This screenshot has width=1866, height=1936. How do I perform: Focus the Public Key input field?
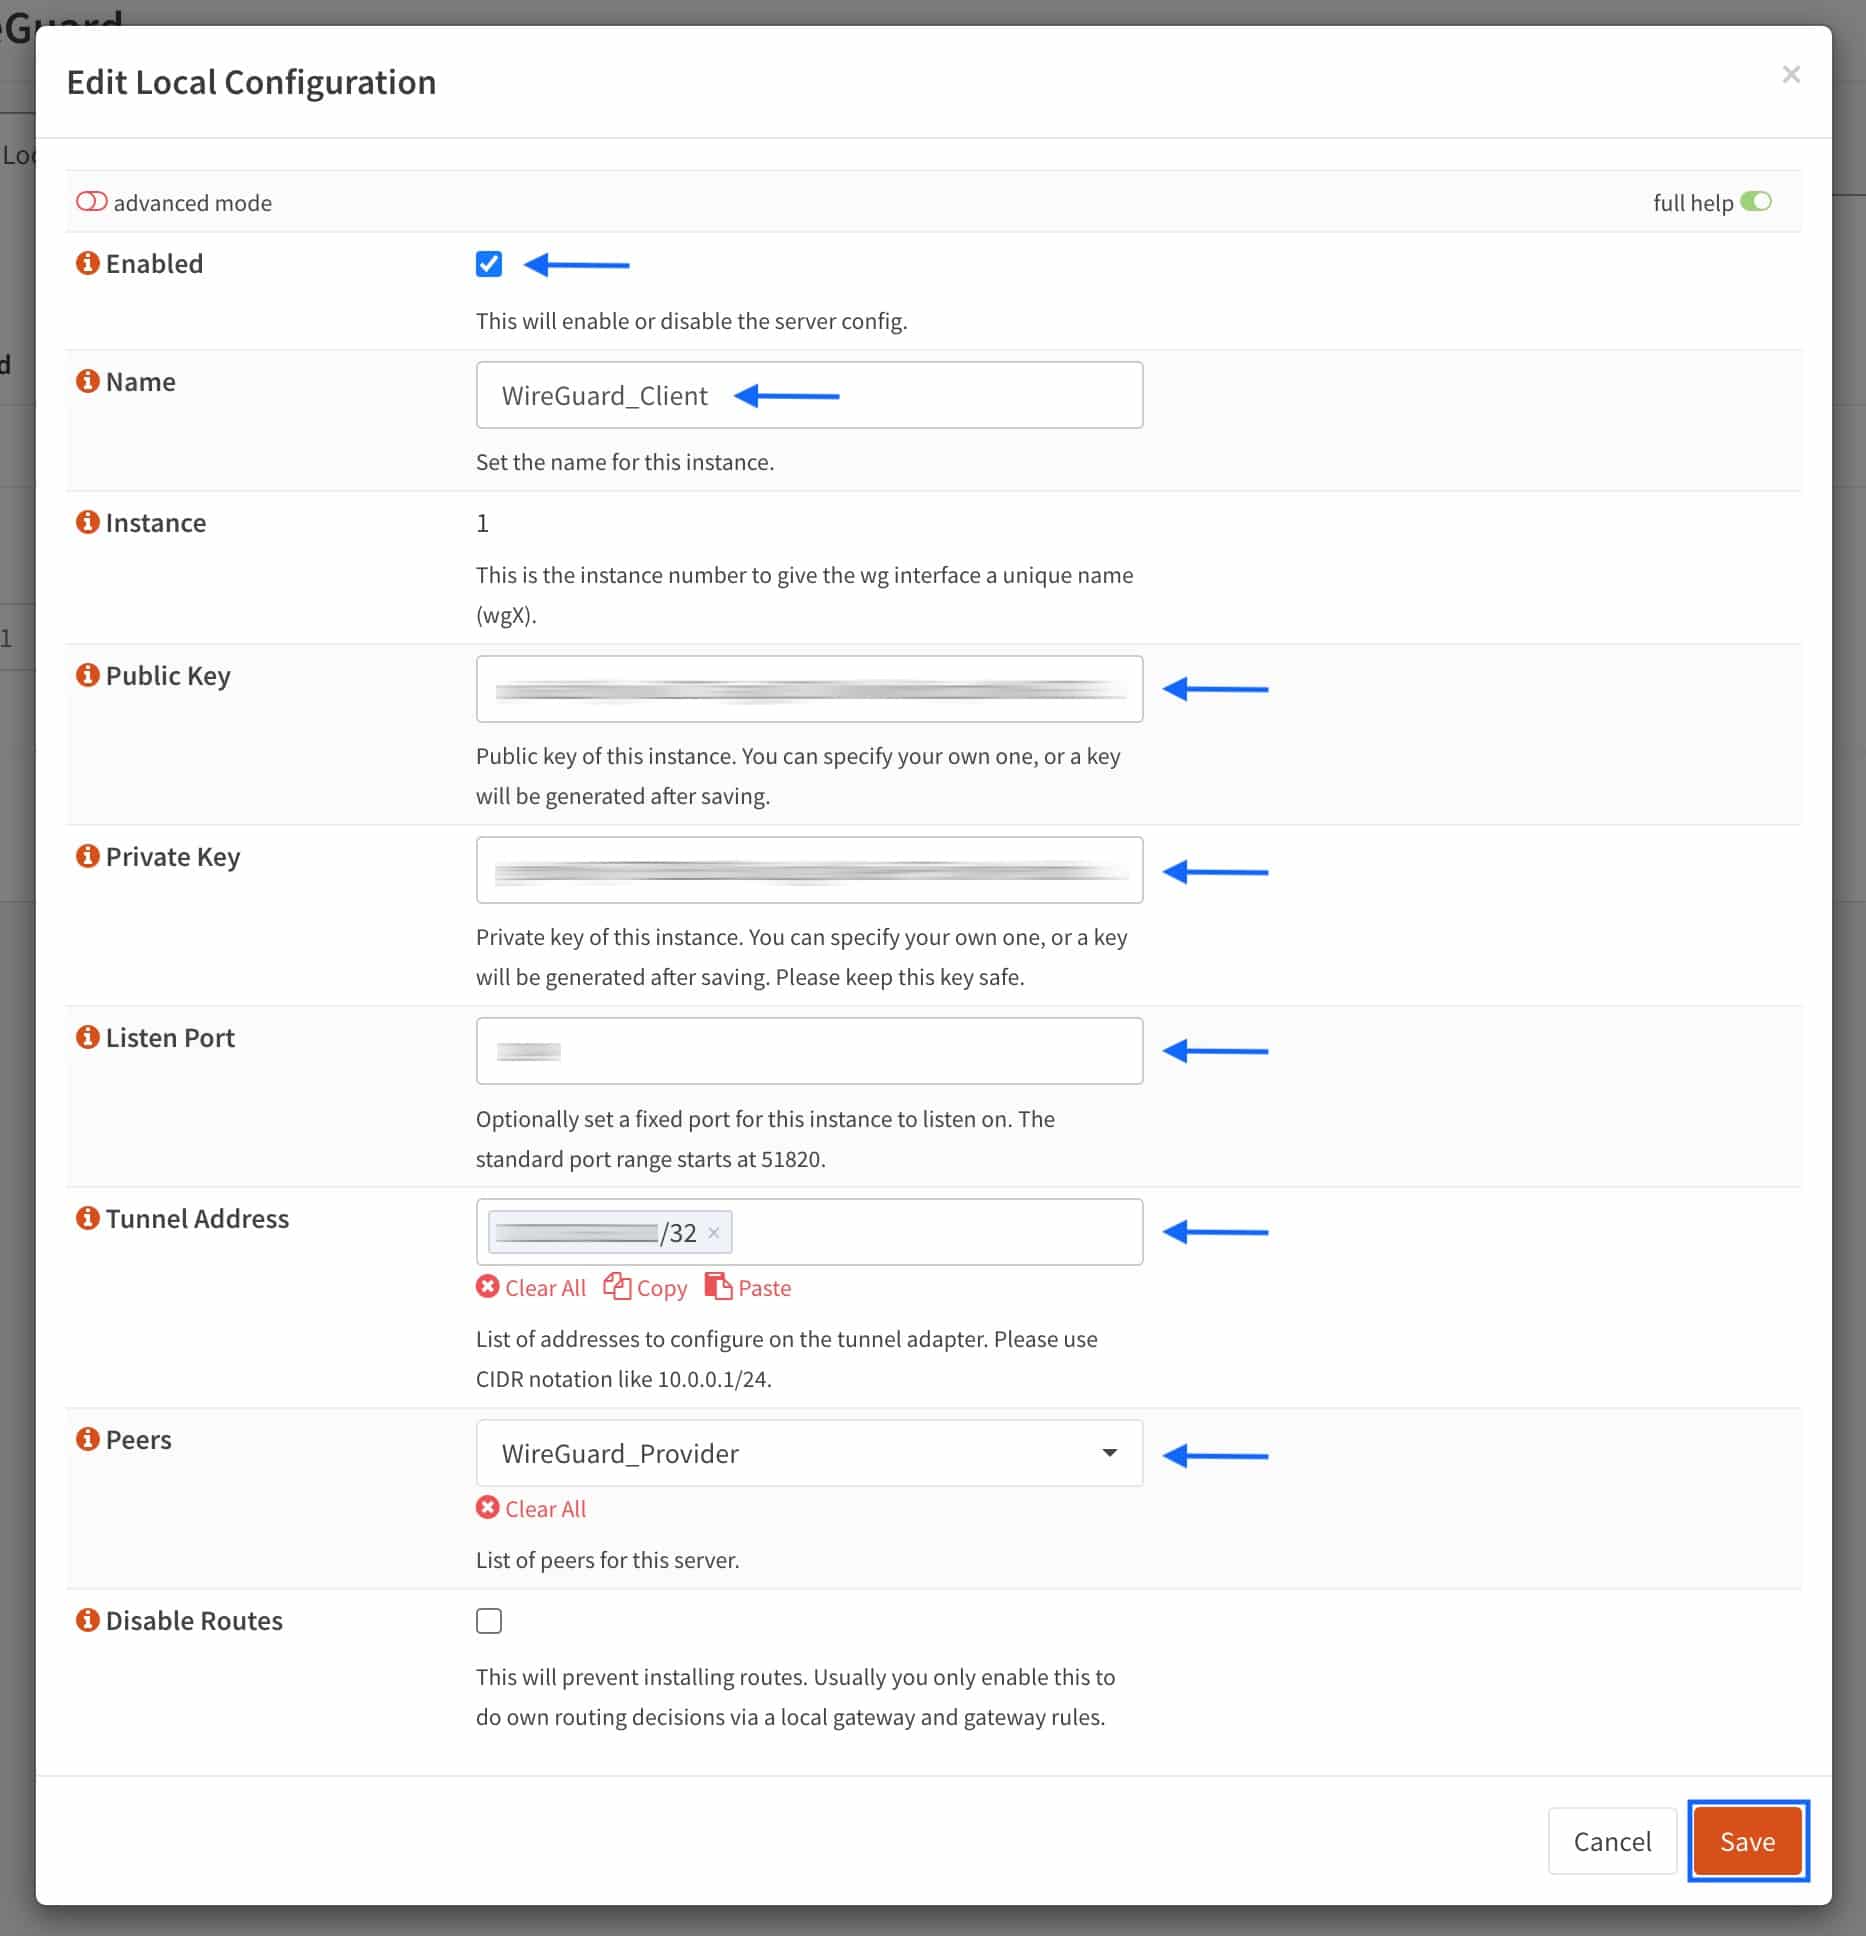[x=809, y=689]
